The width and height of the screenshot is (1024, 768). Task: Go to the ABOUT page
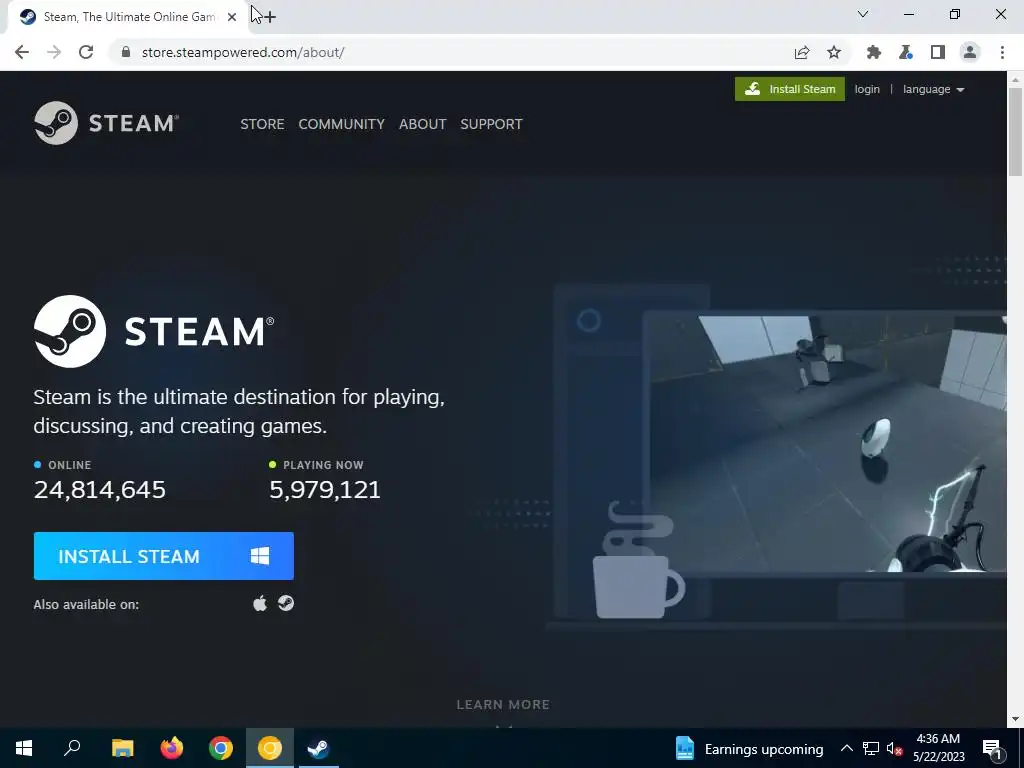(x=423, y=124)
